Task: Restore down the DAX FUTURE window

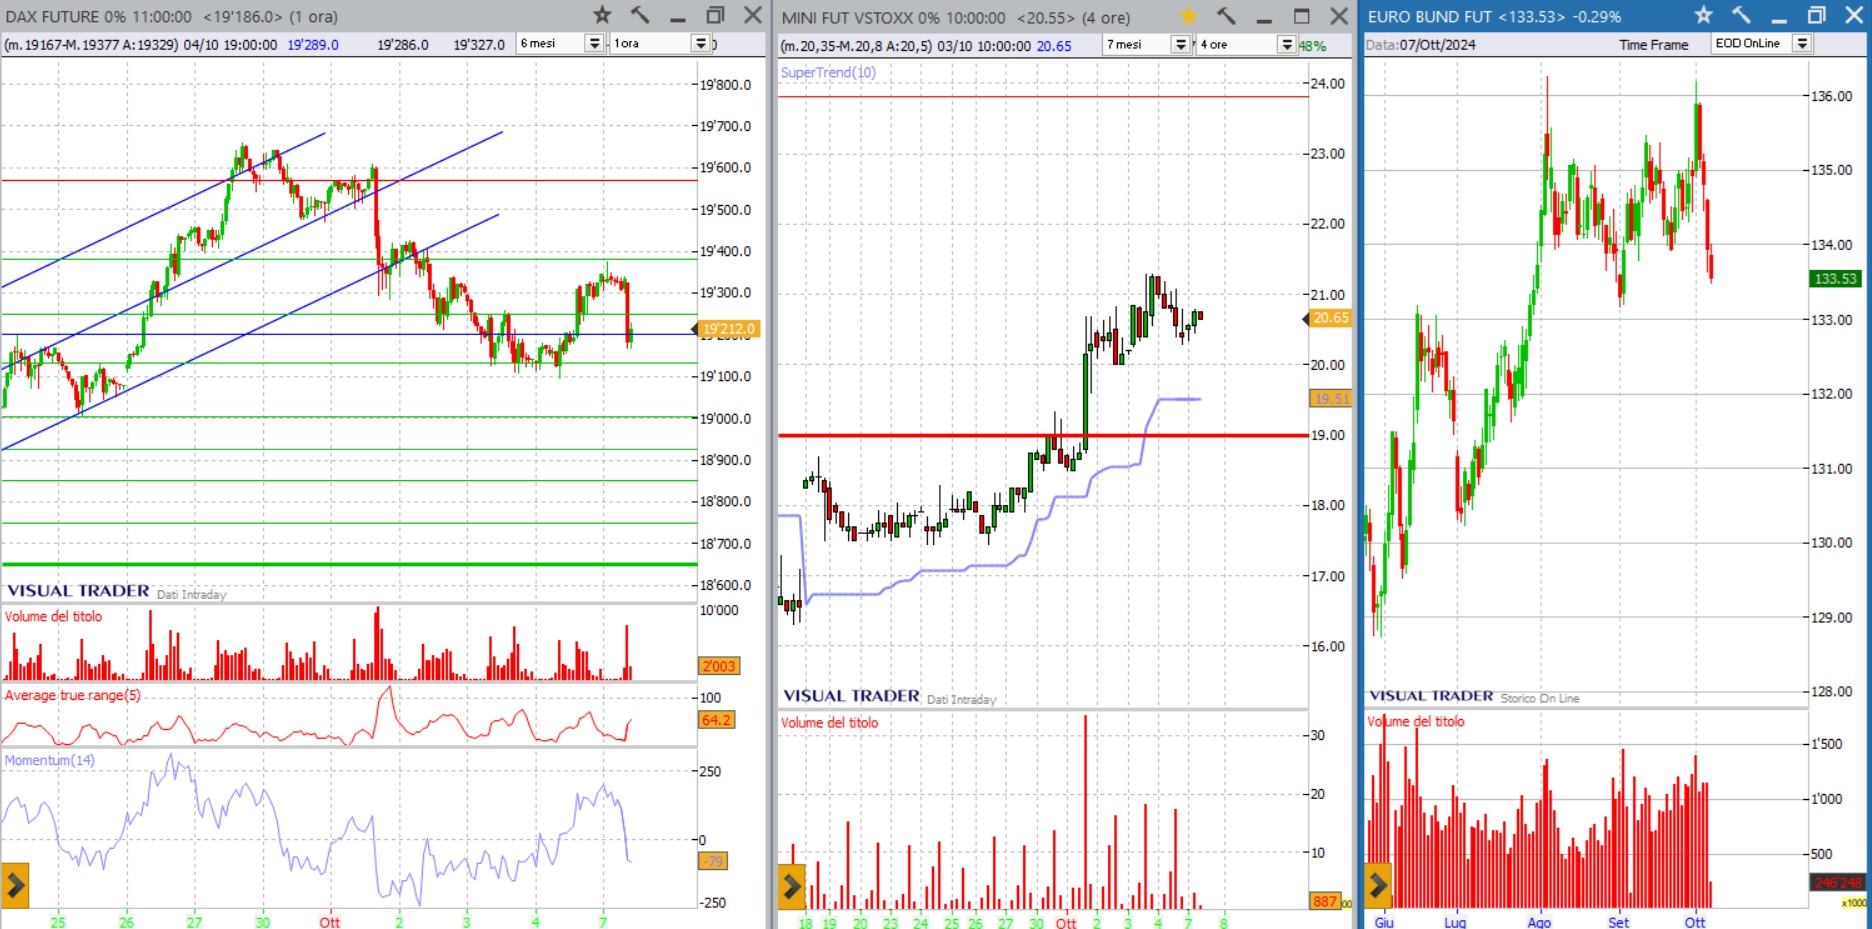Action: point(715,15)
